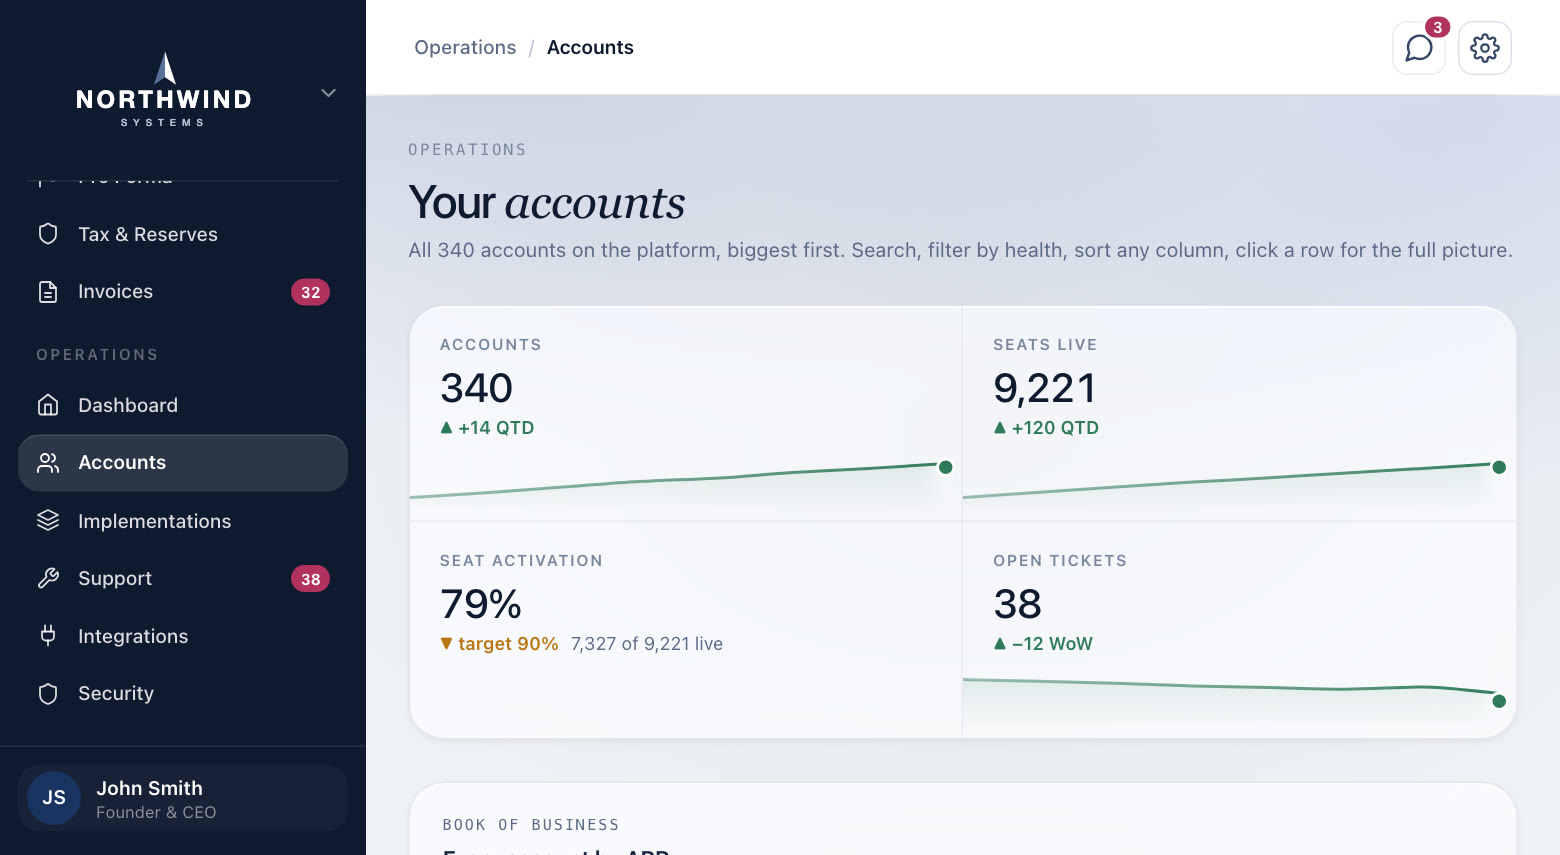Viewport: 1560px width, 855px height.
Task: Open Integrations from the sidebar
Action: click(183, 636)
